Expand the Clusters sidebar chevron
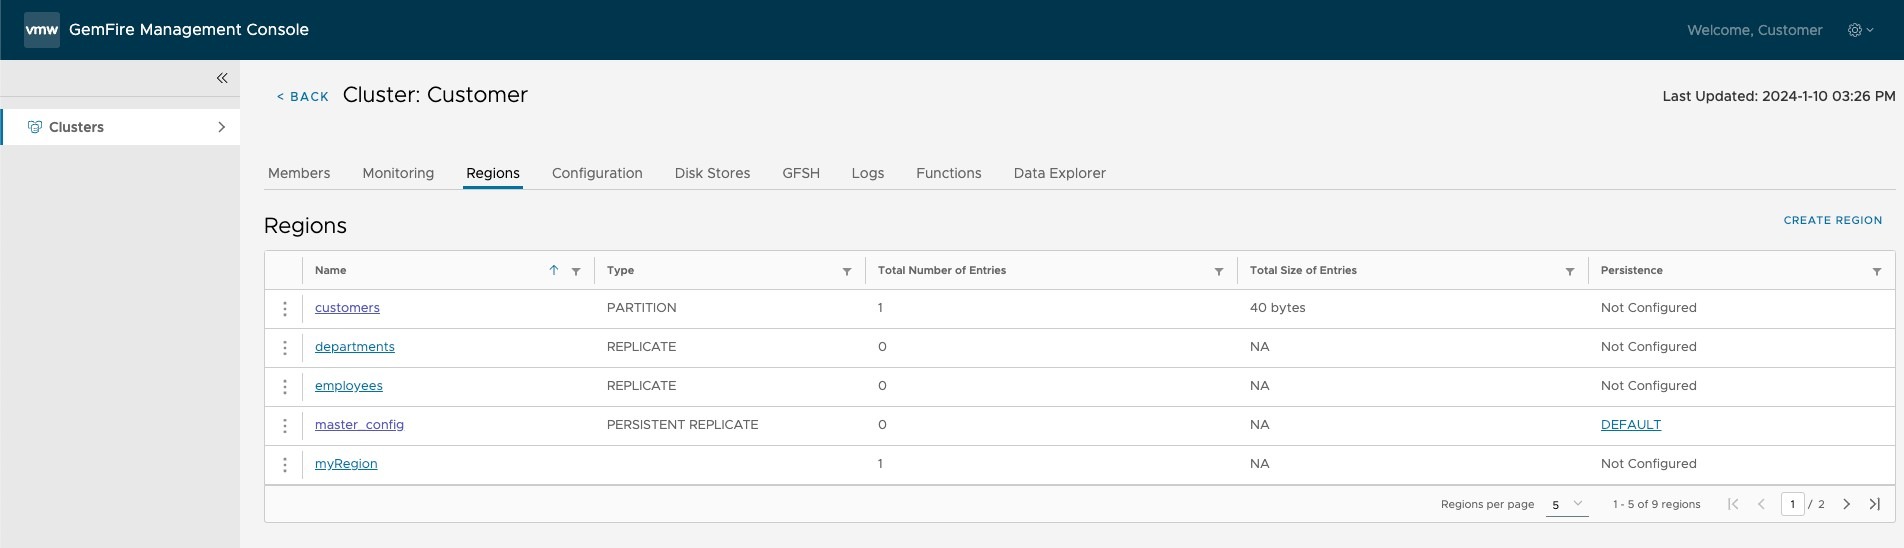 pos(221,127)
